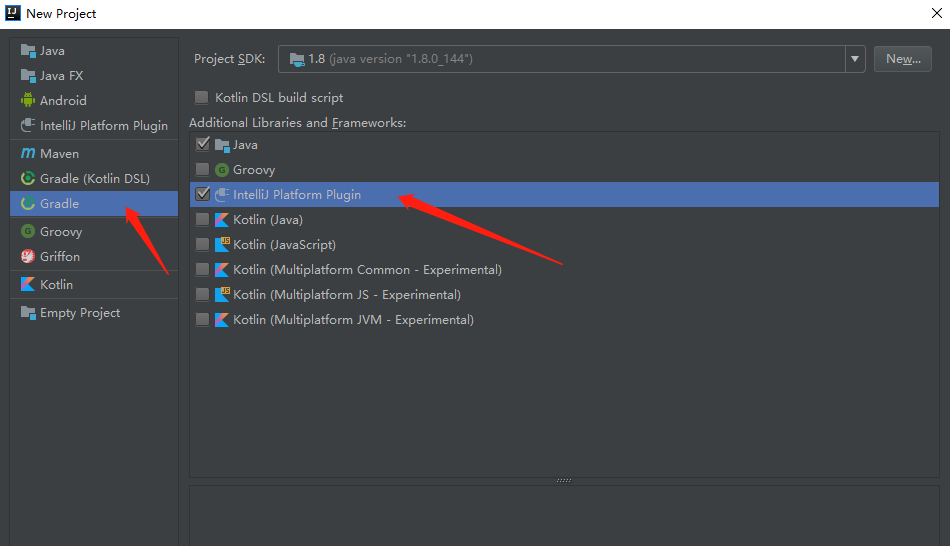Select Kotlin project type in sidebar
The image size is (950, 546).
click(x=94, y=284)
